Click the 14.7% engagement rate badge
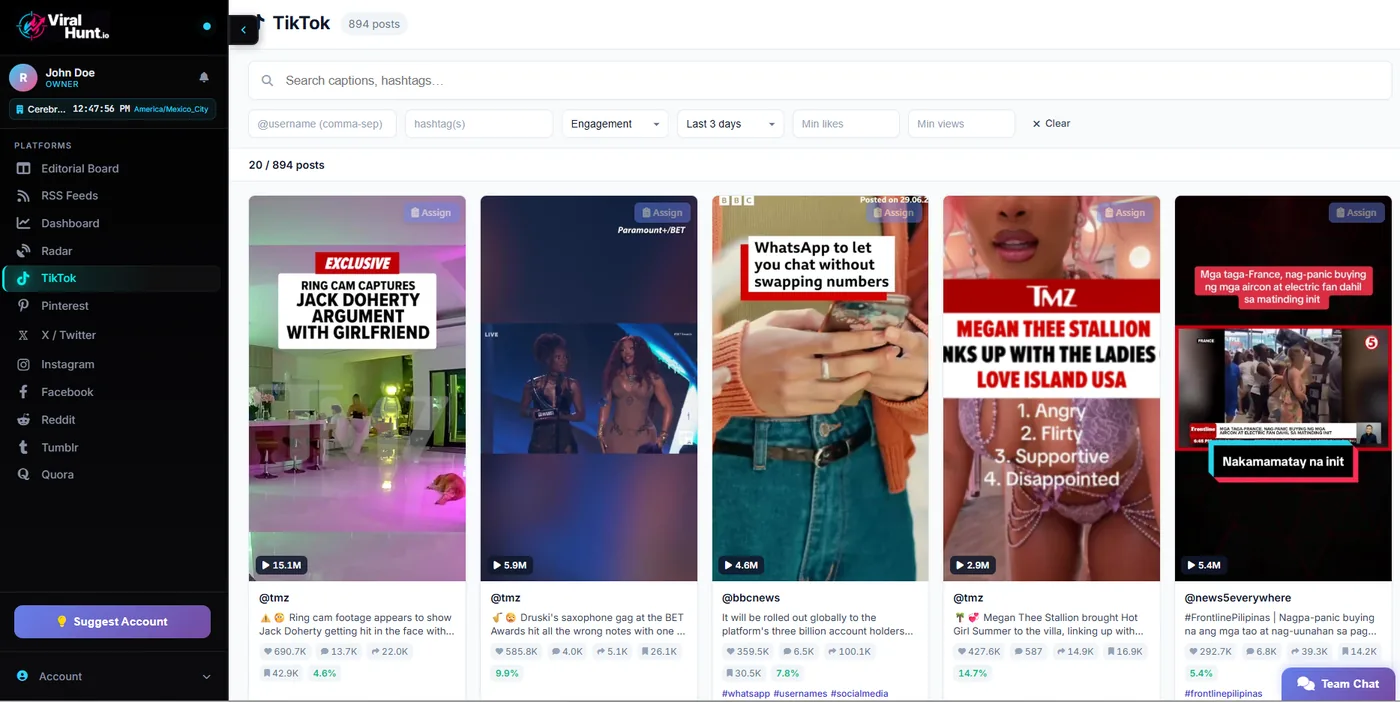 pyautogui.click(x=973, y=673)
